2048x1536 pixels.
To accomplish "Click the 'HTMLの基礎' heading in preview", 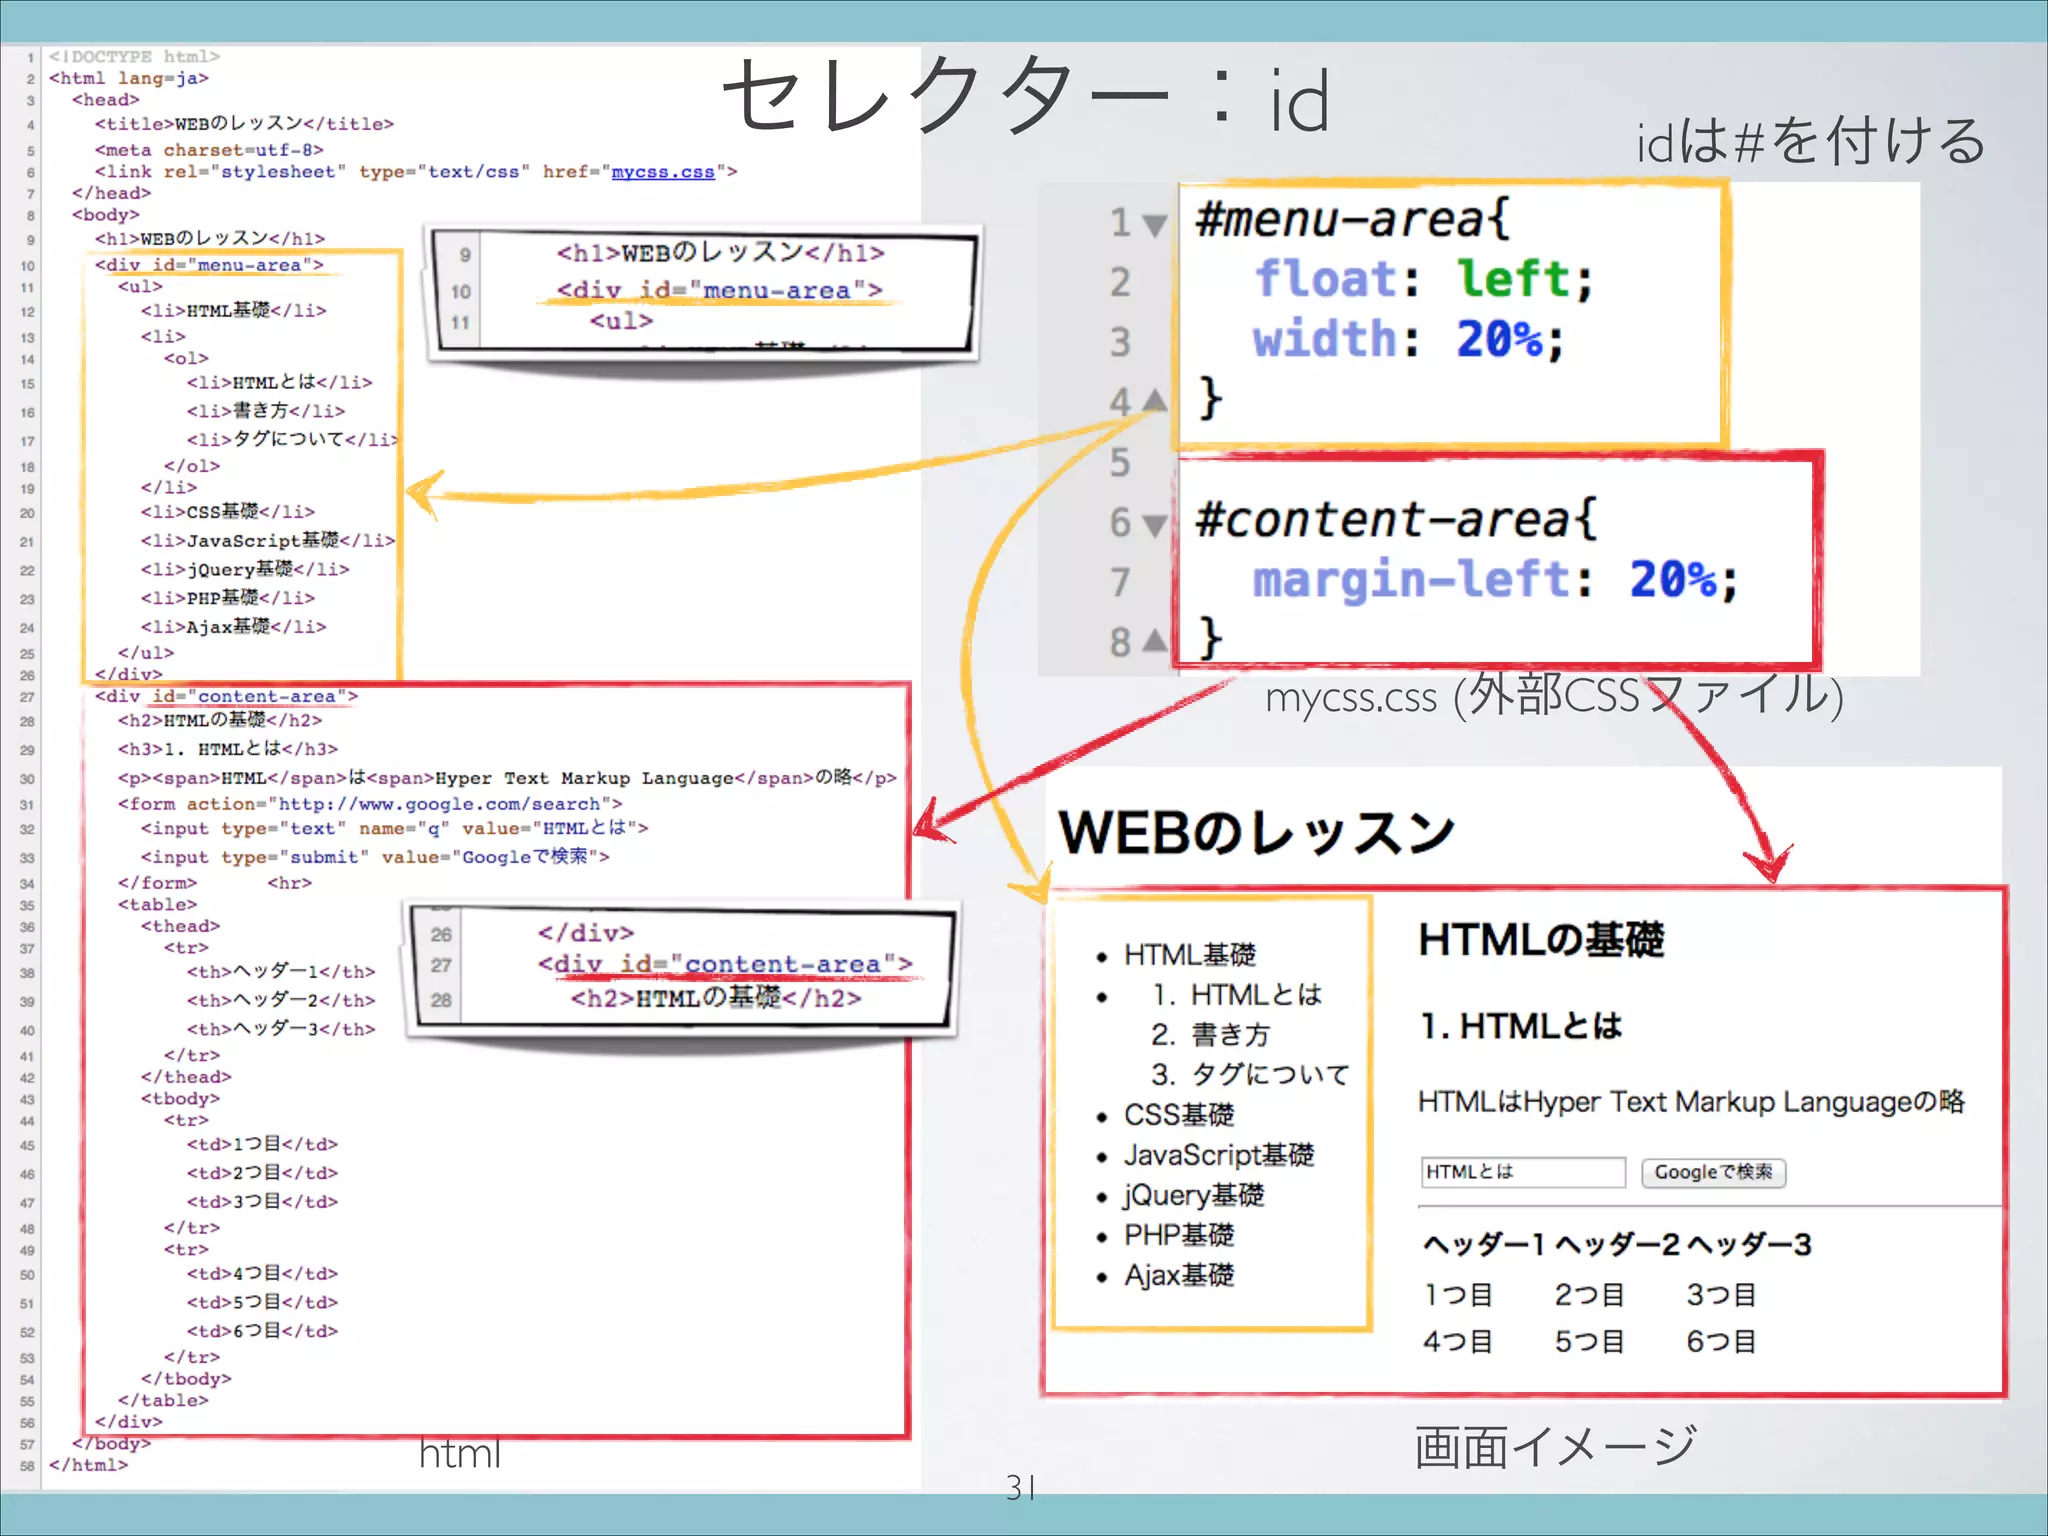I will pos(1541,940).
